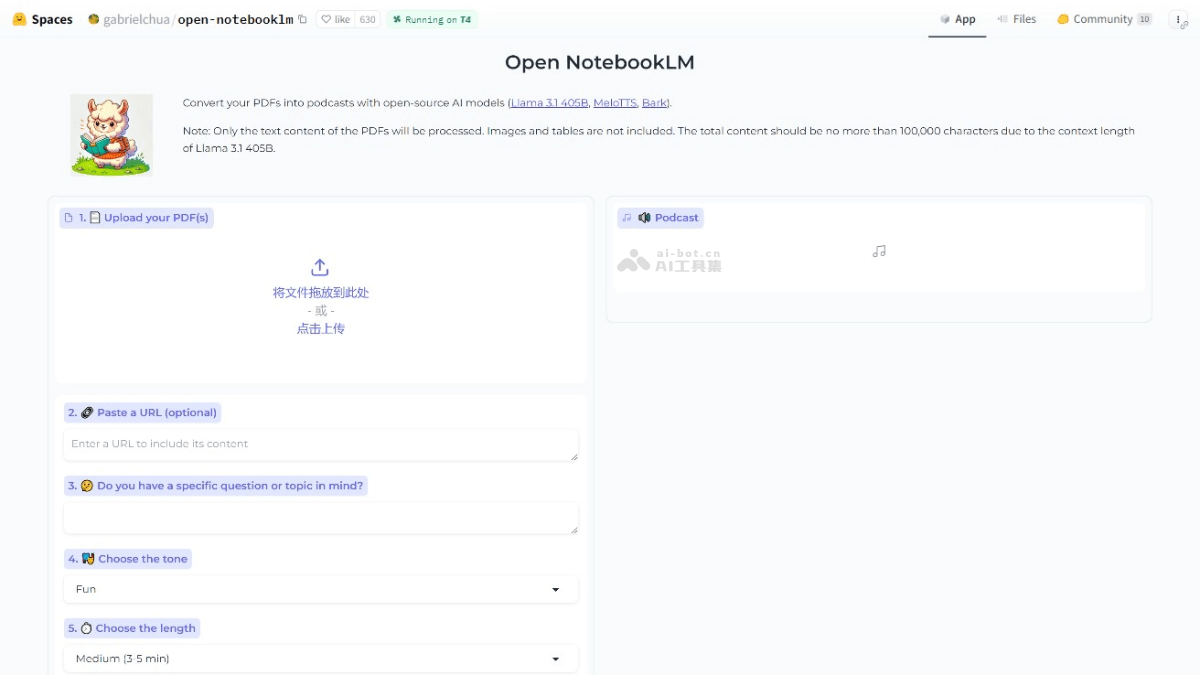This screenshot has width=1200, height=675.
Task: Expand the tone selector arrow
Action: [x=556, y=589]
